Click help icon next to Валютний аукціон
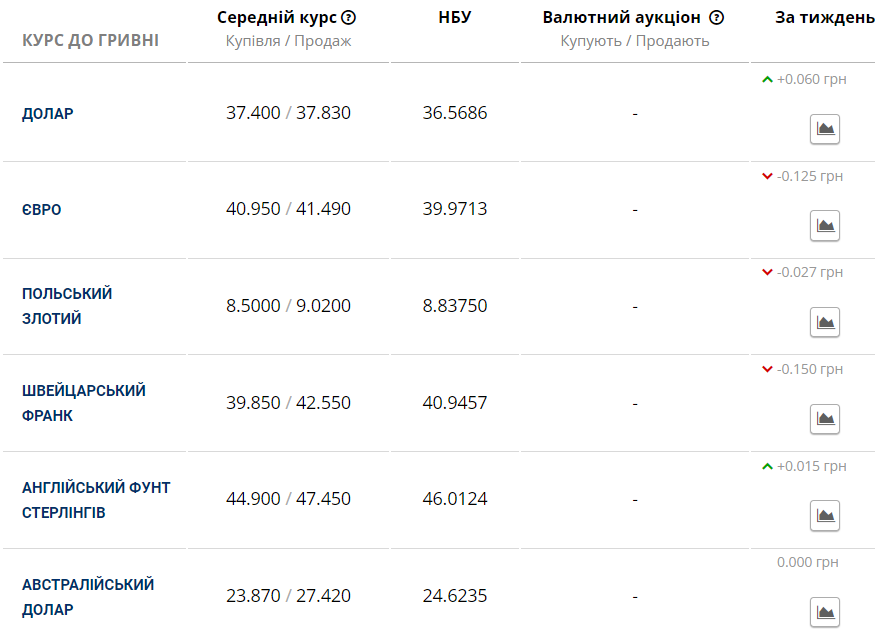875x643 pixels. 717,18
